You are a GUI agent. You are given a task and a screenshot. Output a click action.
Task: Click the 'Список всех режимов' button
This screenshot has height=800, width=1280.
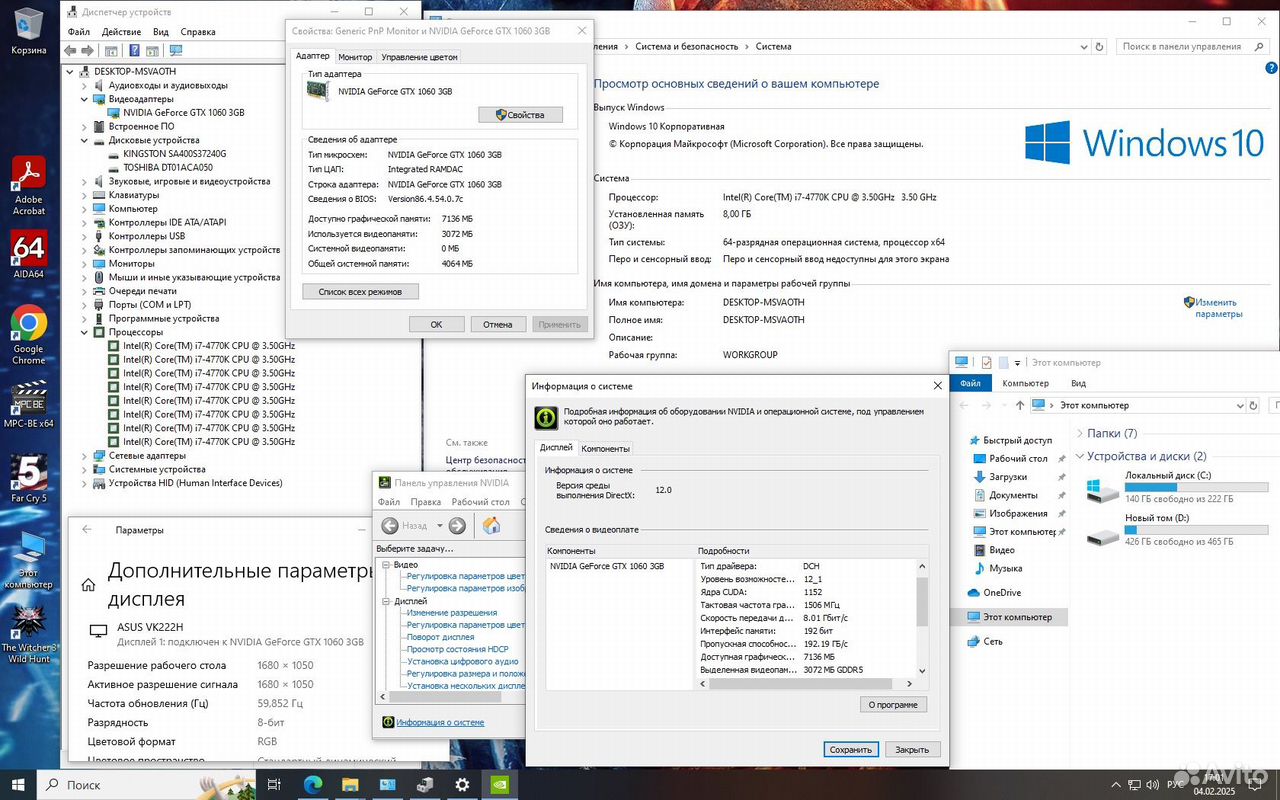(360, 292)
